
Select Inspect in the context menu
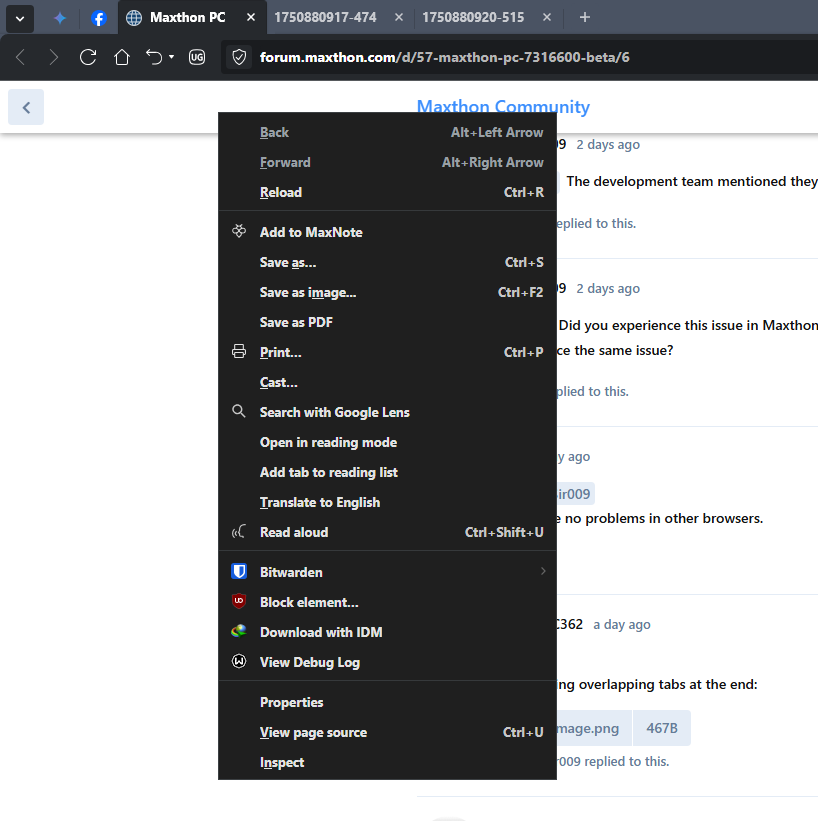tap(388, 762)
